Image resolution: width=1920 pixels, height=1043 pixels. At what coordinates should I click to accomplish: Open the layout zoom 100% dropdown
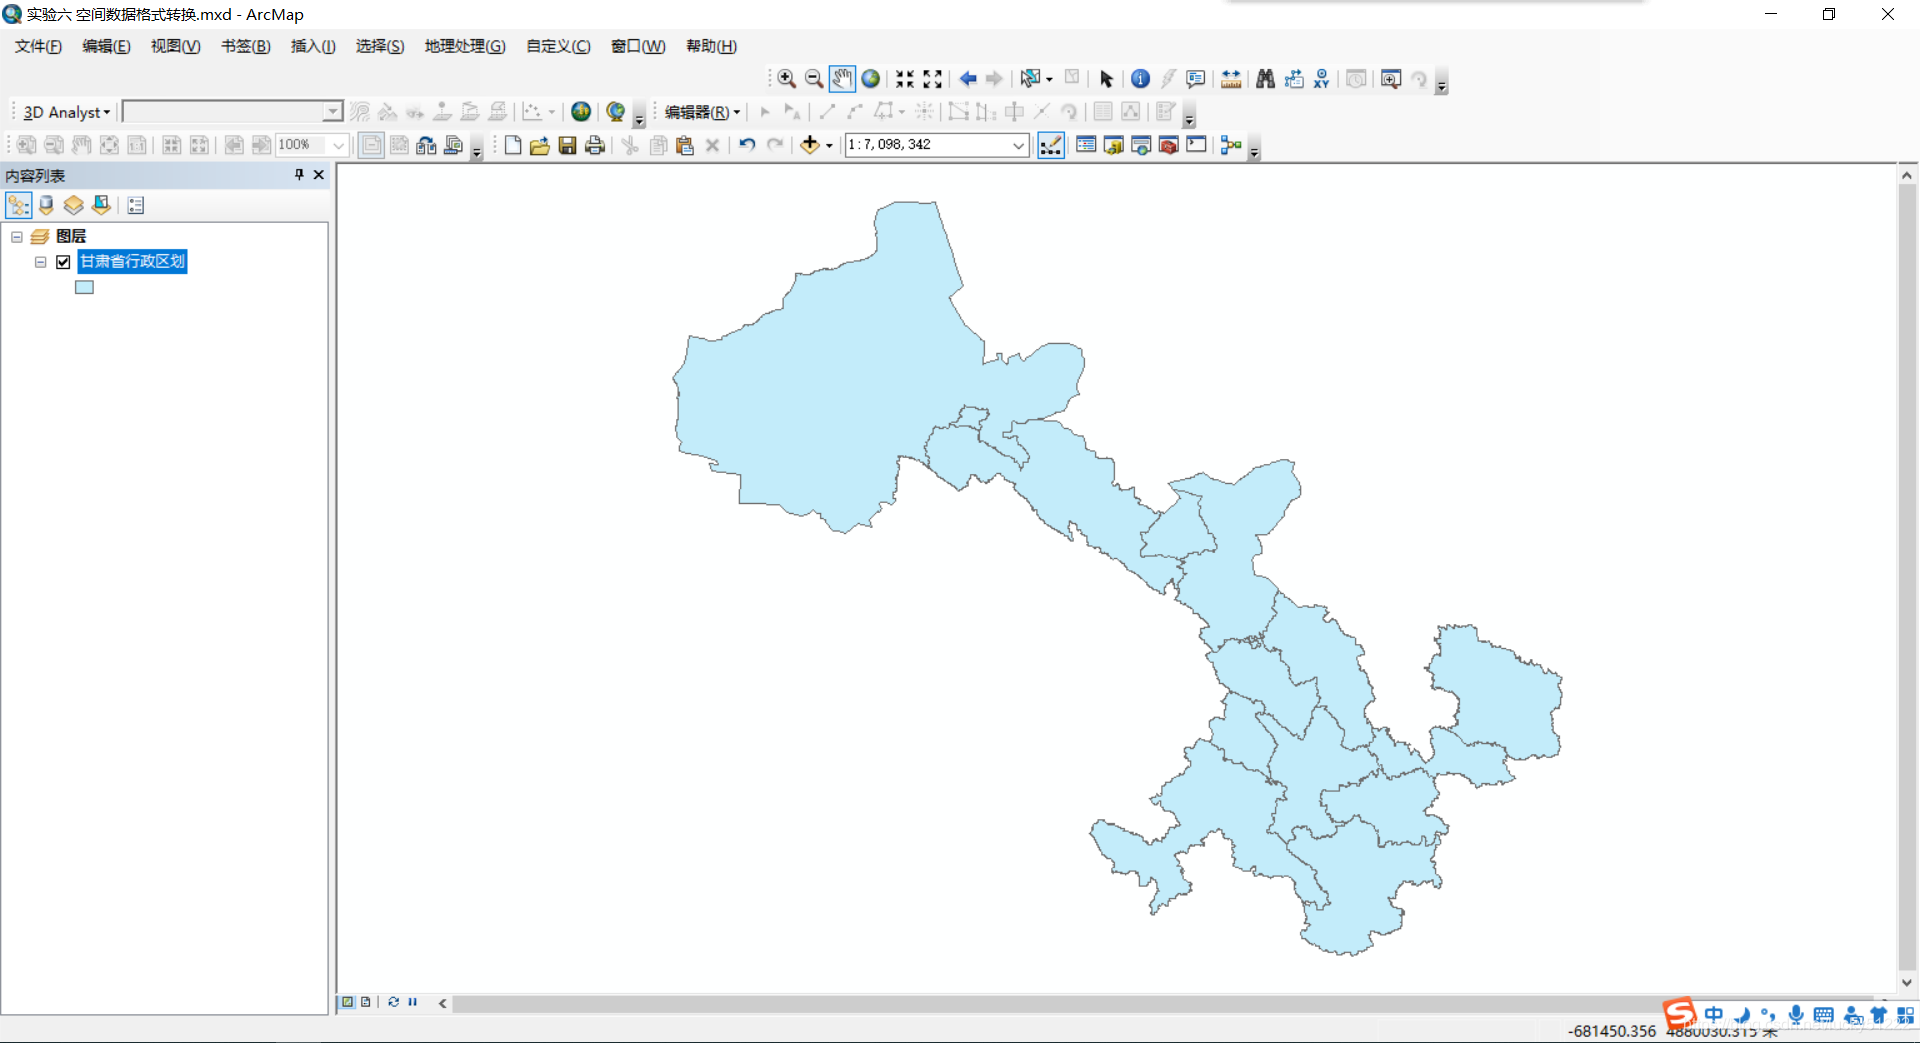click(338, 145)
